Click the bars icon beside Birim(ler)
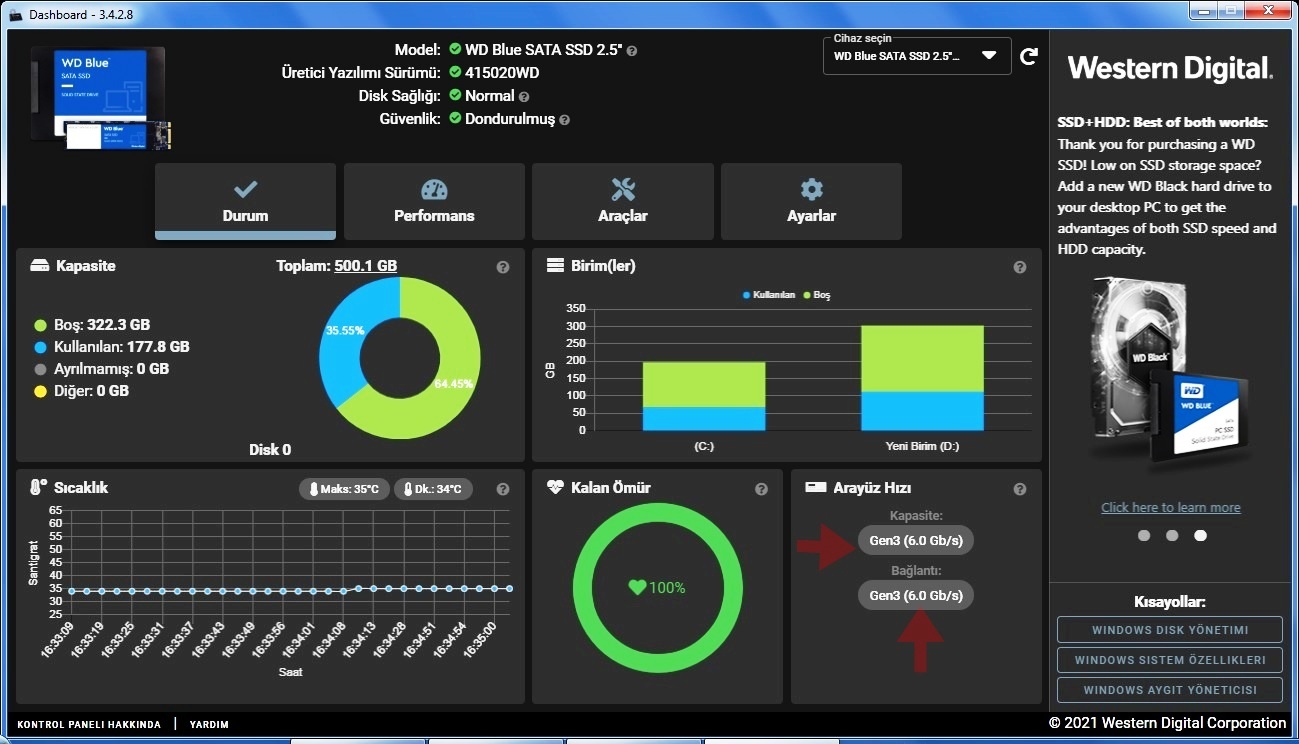Viewport: 1299px width, 744px height. pos(556,266)
